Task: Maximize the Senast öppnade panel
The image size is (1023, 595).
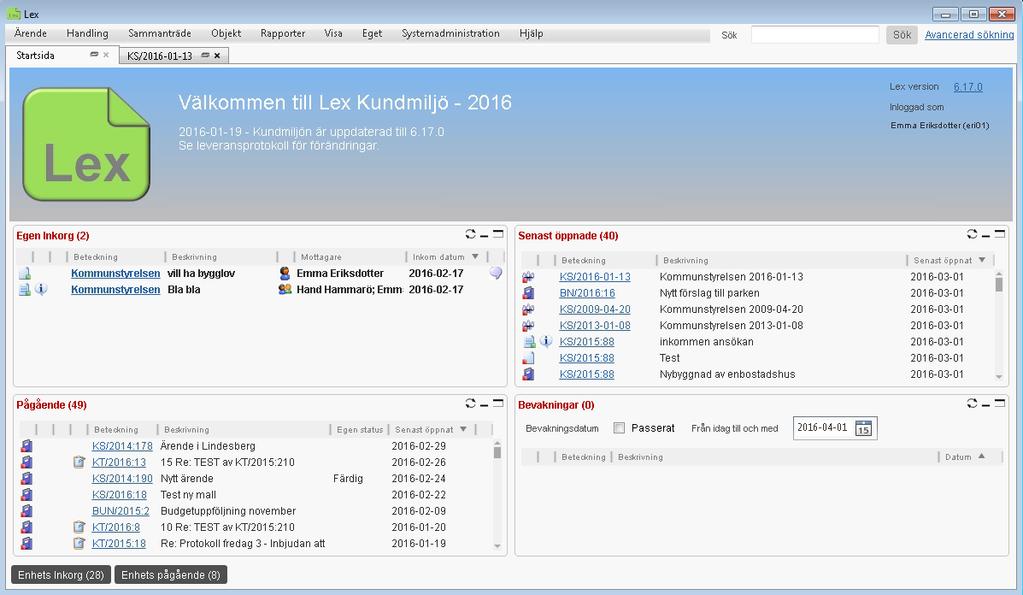Action: coord(1000,233)
